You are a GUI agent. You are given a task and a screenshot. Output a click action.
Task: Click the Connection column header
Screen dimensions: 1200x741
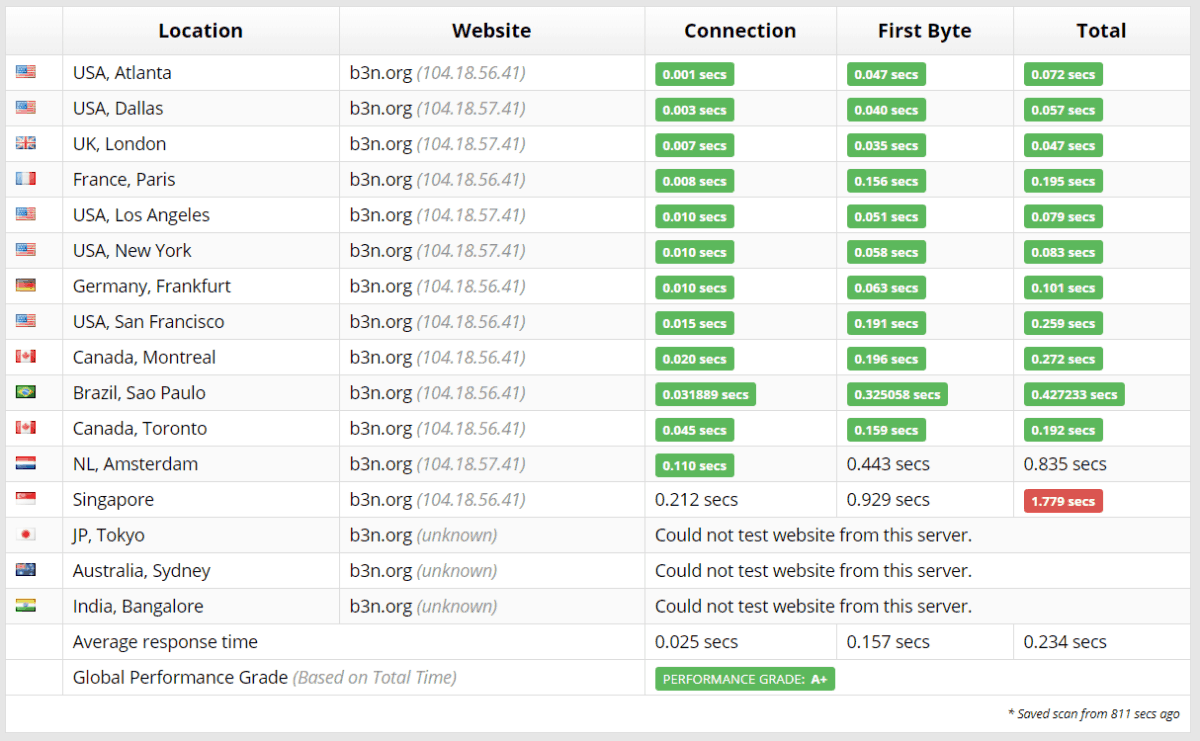pos(740,30)
